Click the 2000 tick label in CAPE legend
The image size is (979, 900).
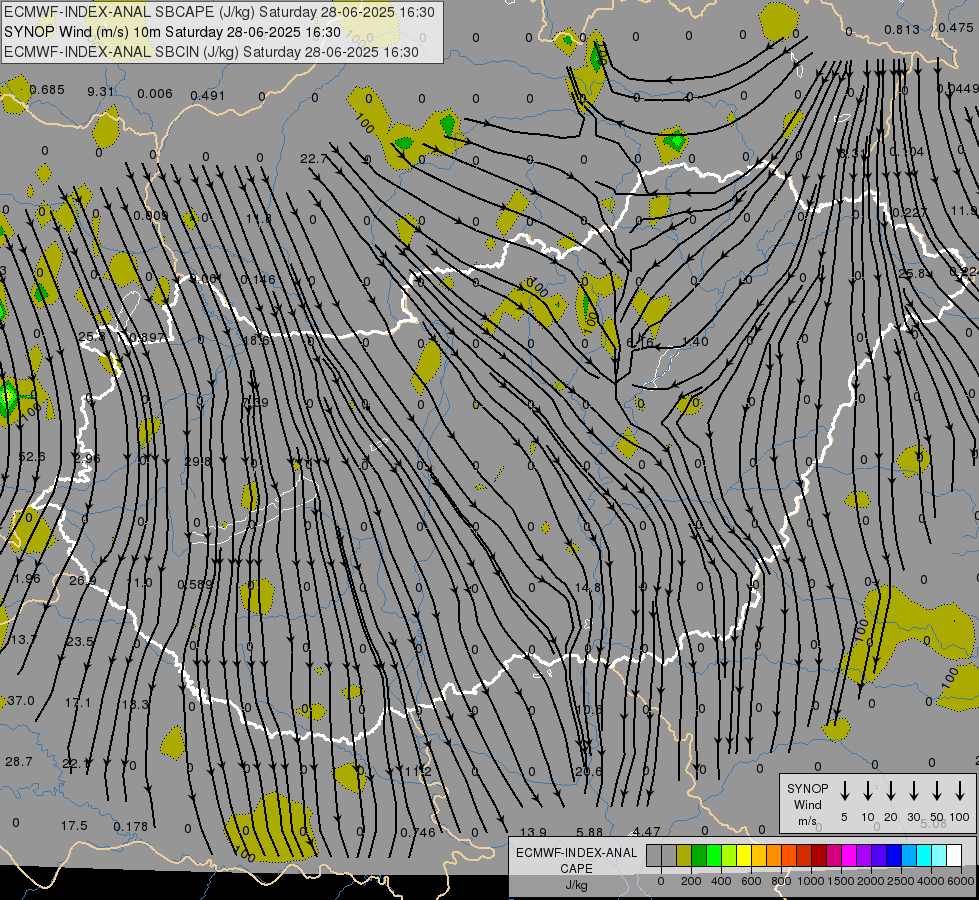pyautogui.click(x=871, y=881)
